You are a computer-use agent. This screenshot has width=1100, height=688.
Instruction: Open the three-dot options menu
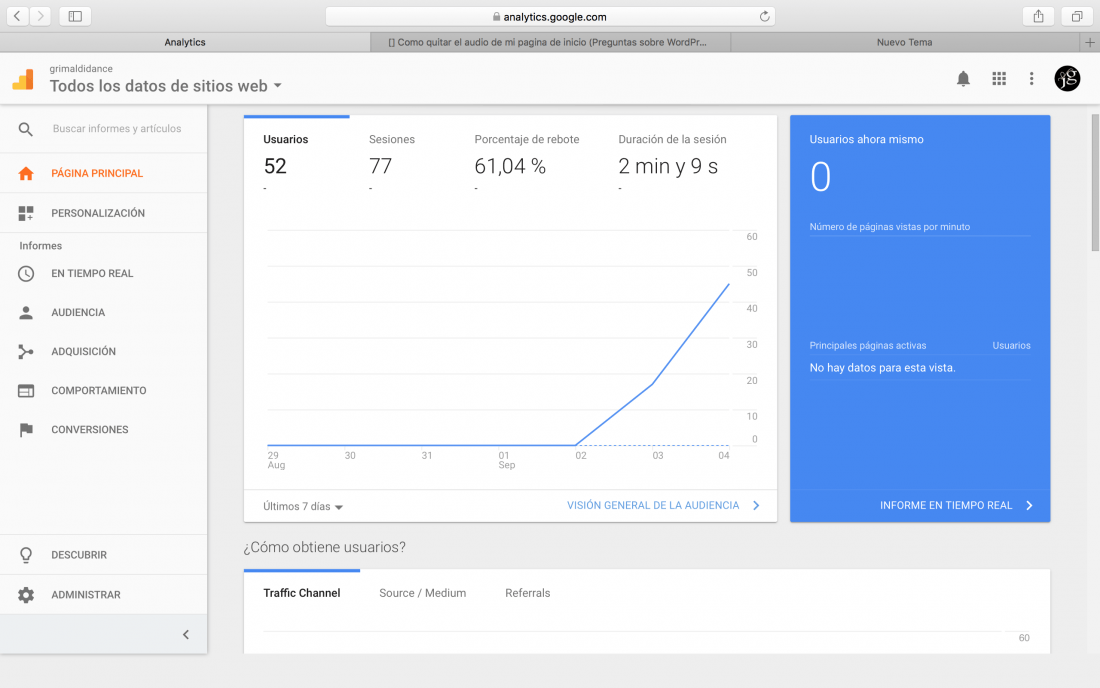point(1031,79)
